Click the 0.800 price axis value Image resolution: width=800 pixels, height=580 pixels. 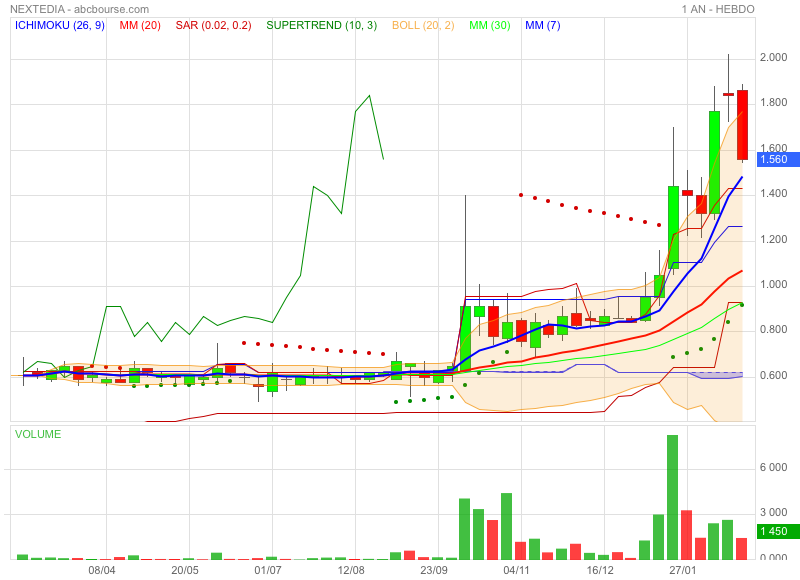773,330
